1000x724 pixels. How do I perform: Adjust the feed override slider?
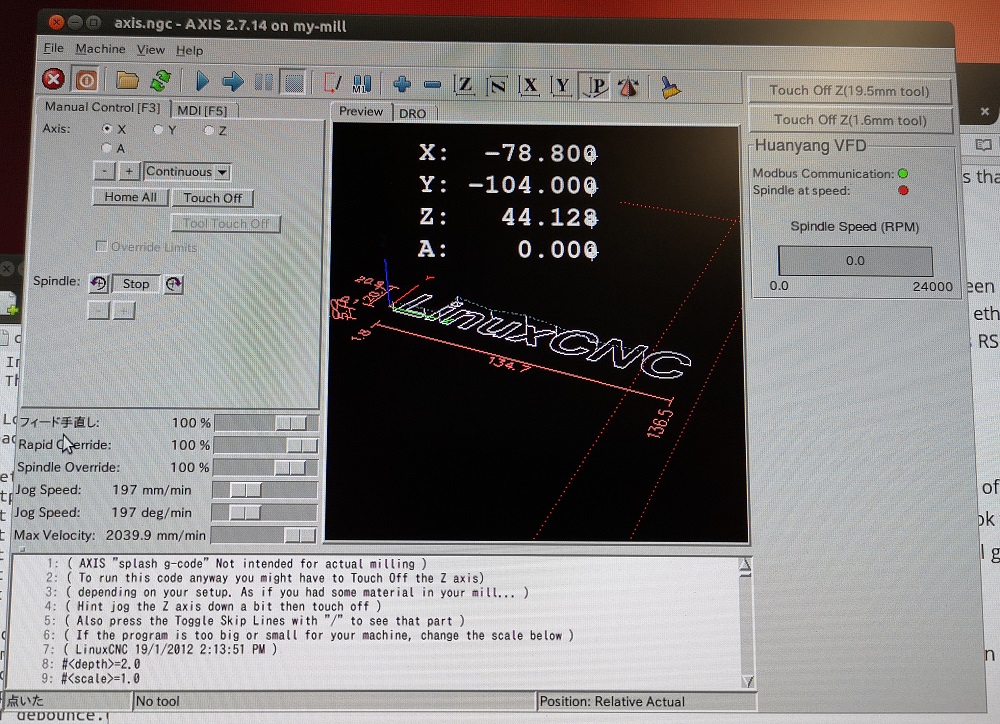[x=266, y=423]
